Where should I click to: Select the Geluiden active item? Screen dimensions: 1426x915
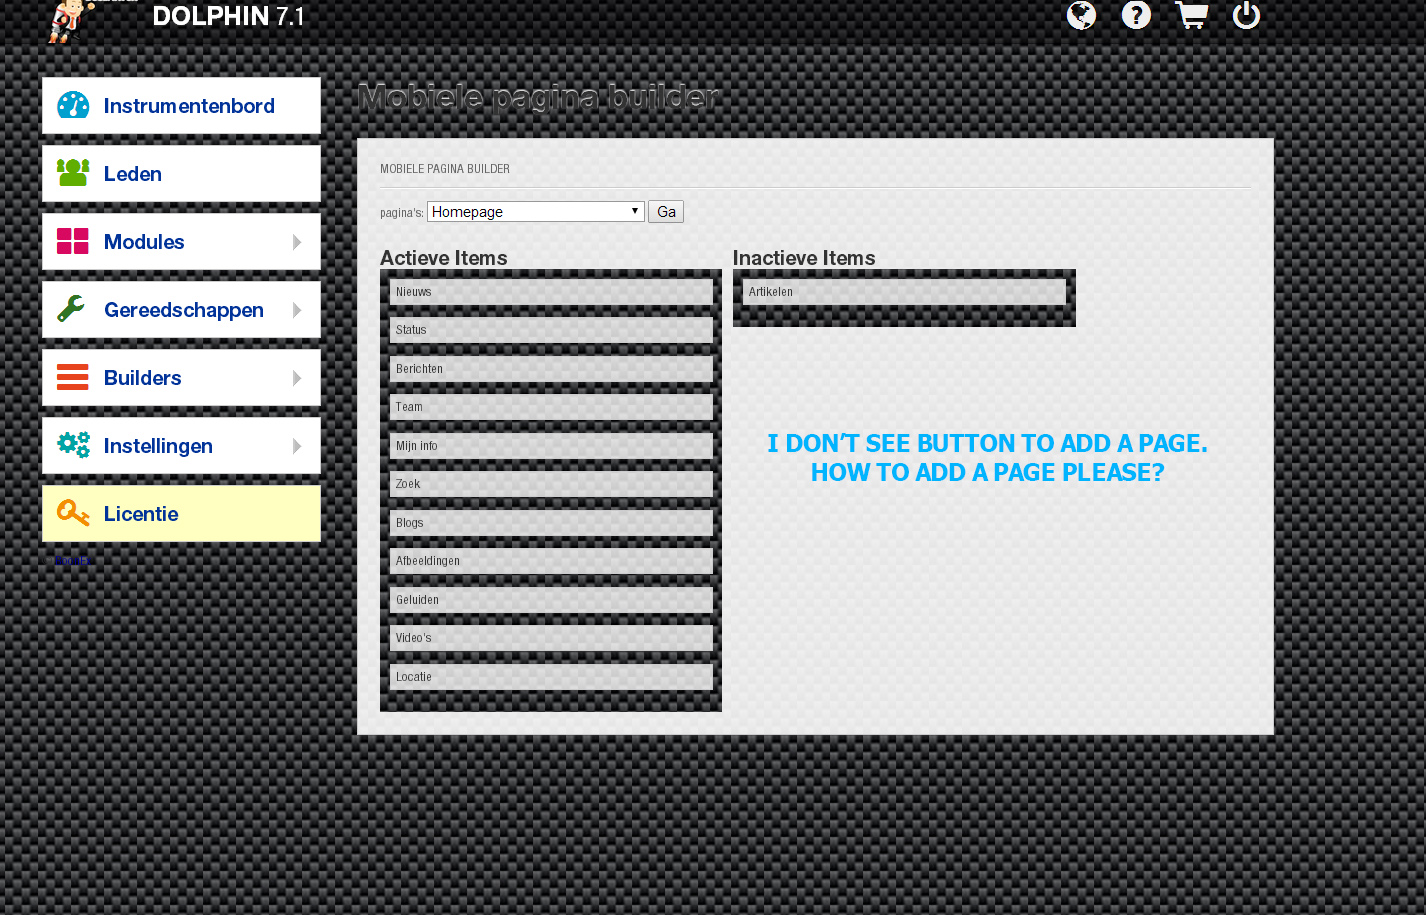[551, 600]
